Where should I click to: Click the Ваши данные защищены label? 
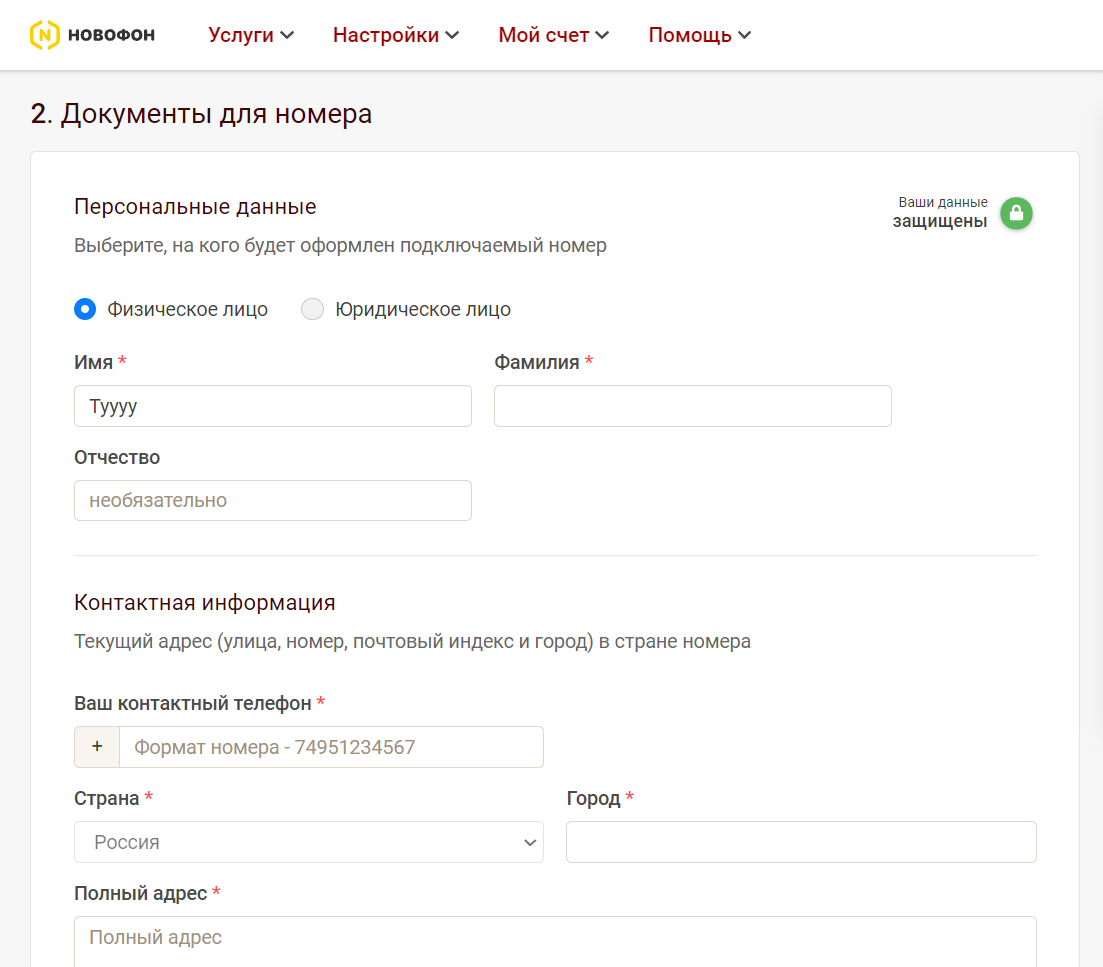(940, 213)
